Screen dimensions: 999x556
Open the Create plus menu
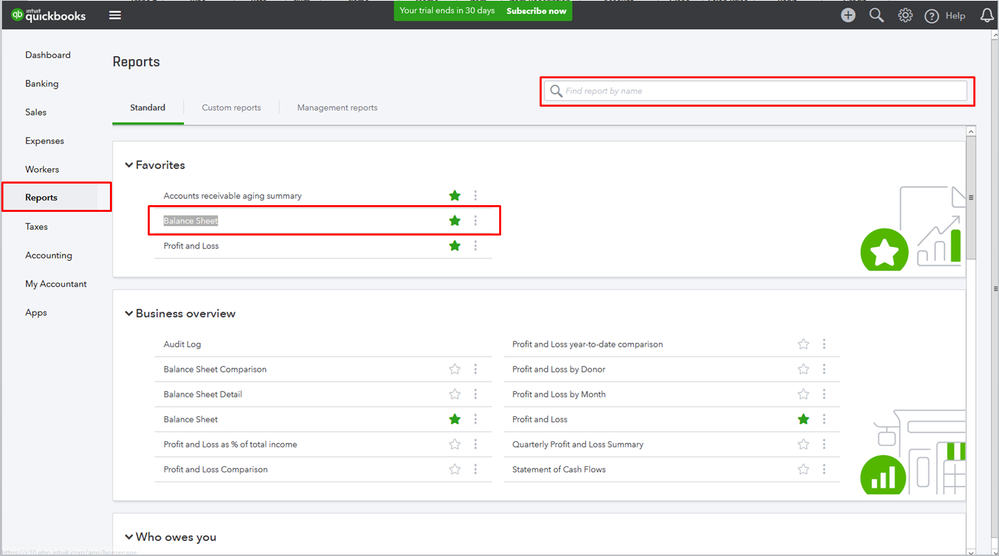point(847,15)
